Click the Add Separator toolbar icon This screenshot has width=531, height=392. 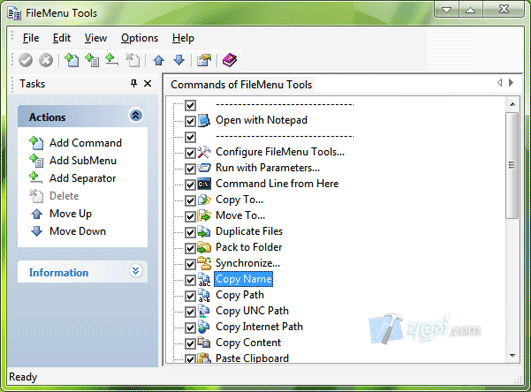[111, 60]
